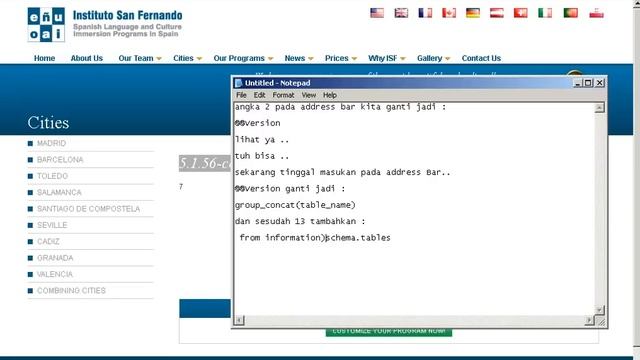Open the SALAMANCA city link
Screen dimensions: 640x360
click(x=59, y=192)
